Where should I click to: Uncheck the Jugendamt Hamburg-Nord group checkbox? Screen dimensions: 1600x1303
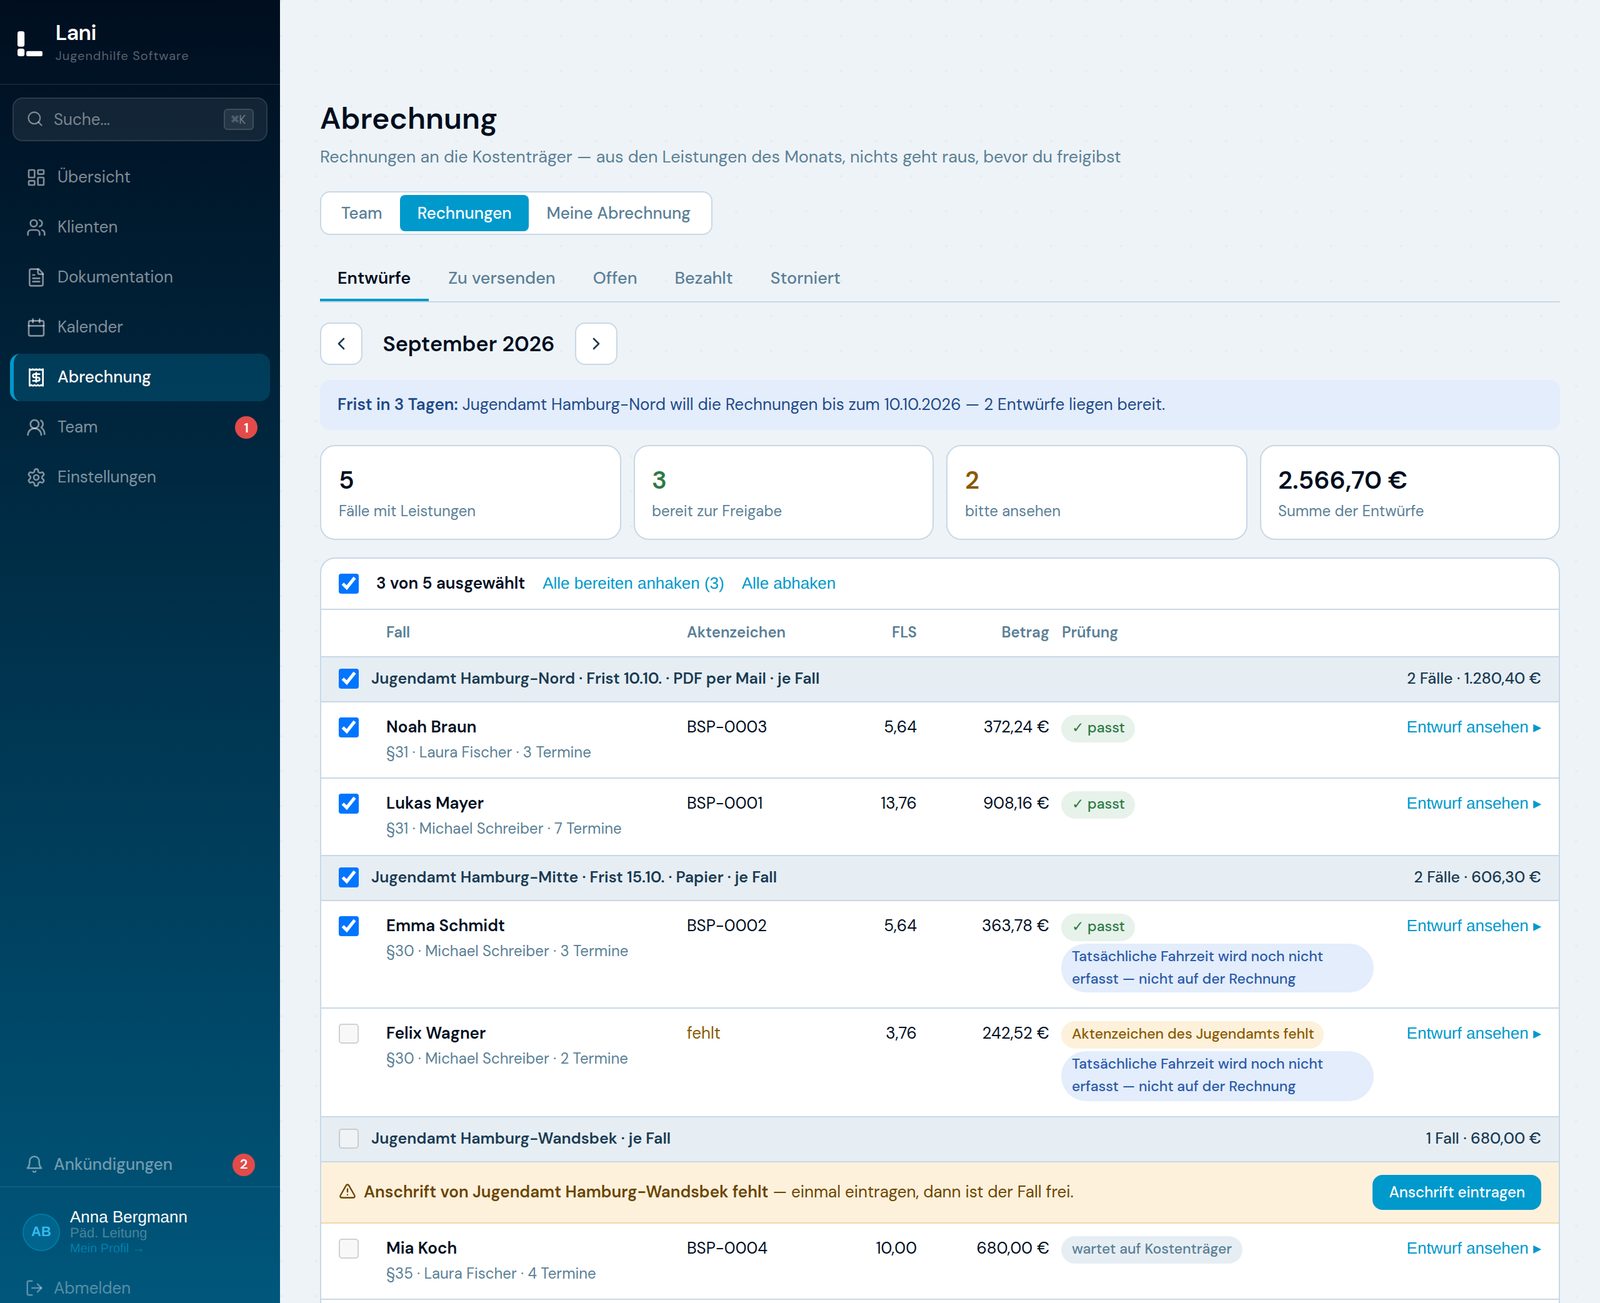pyautogui.click(x=349, y=678)
